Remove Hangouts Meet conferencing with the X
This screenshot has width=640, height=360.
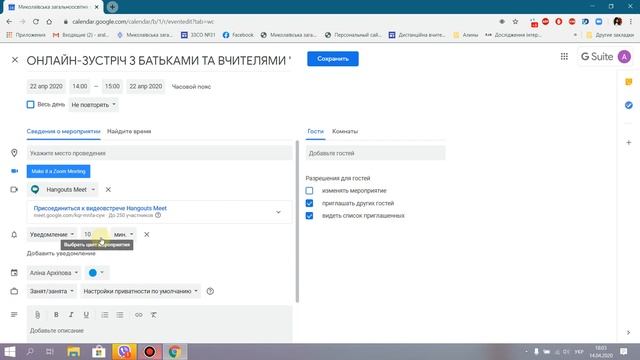click(x=108, y=189)
